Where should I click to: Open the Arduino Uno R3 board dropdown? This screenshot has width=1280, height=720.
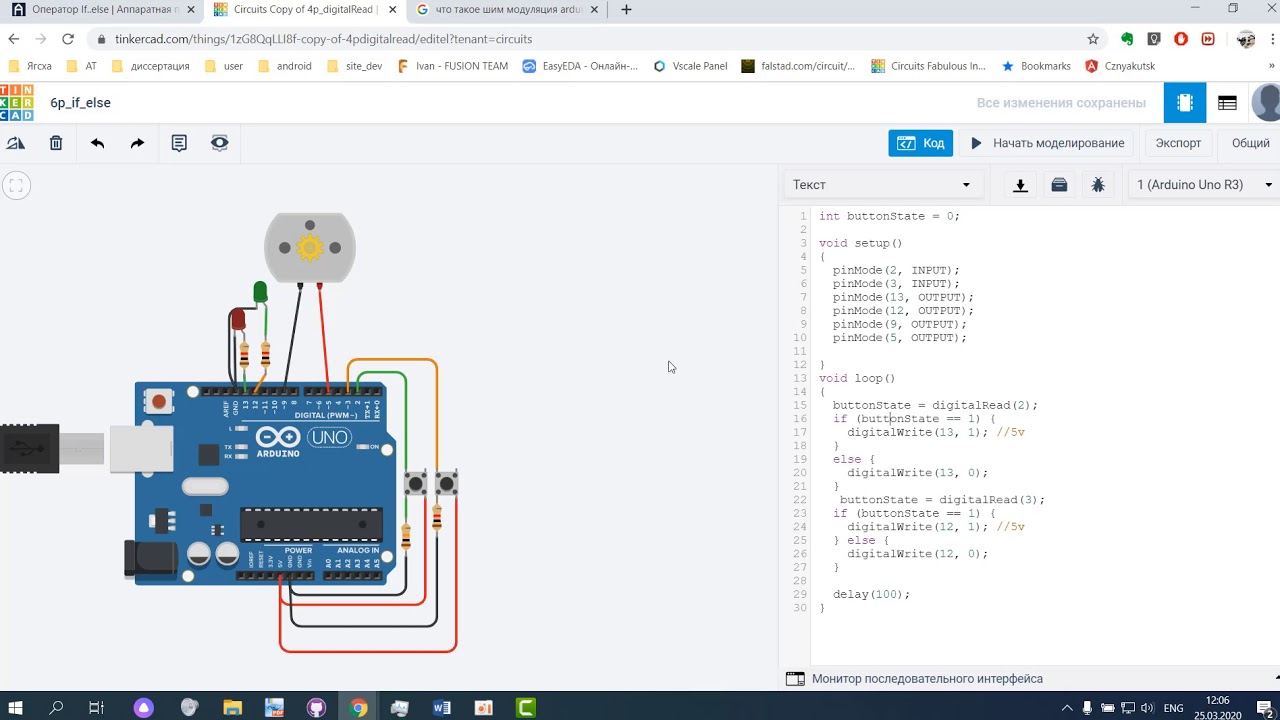pyautogui.click(x=1204, y=185)
